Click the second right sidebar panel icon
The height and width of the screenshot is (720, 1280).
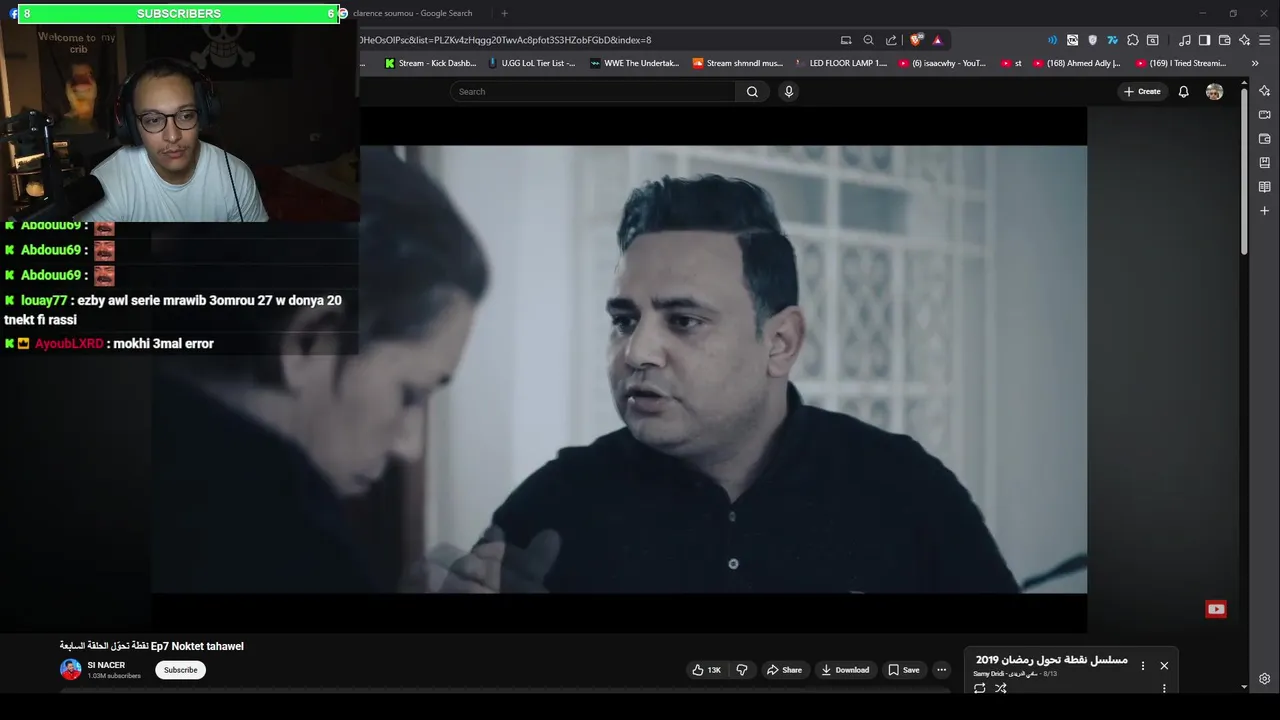[x=1265, y=115]
